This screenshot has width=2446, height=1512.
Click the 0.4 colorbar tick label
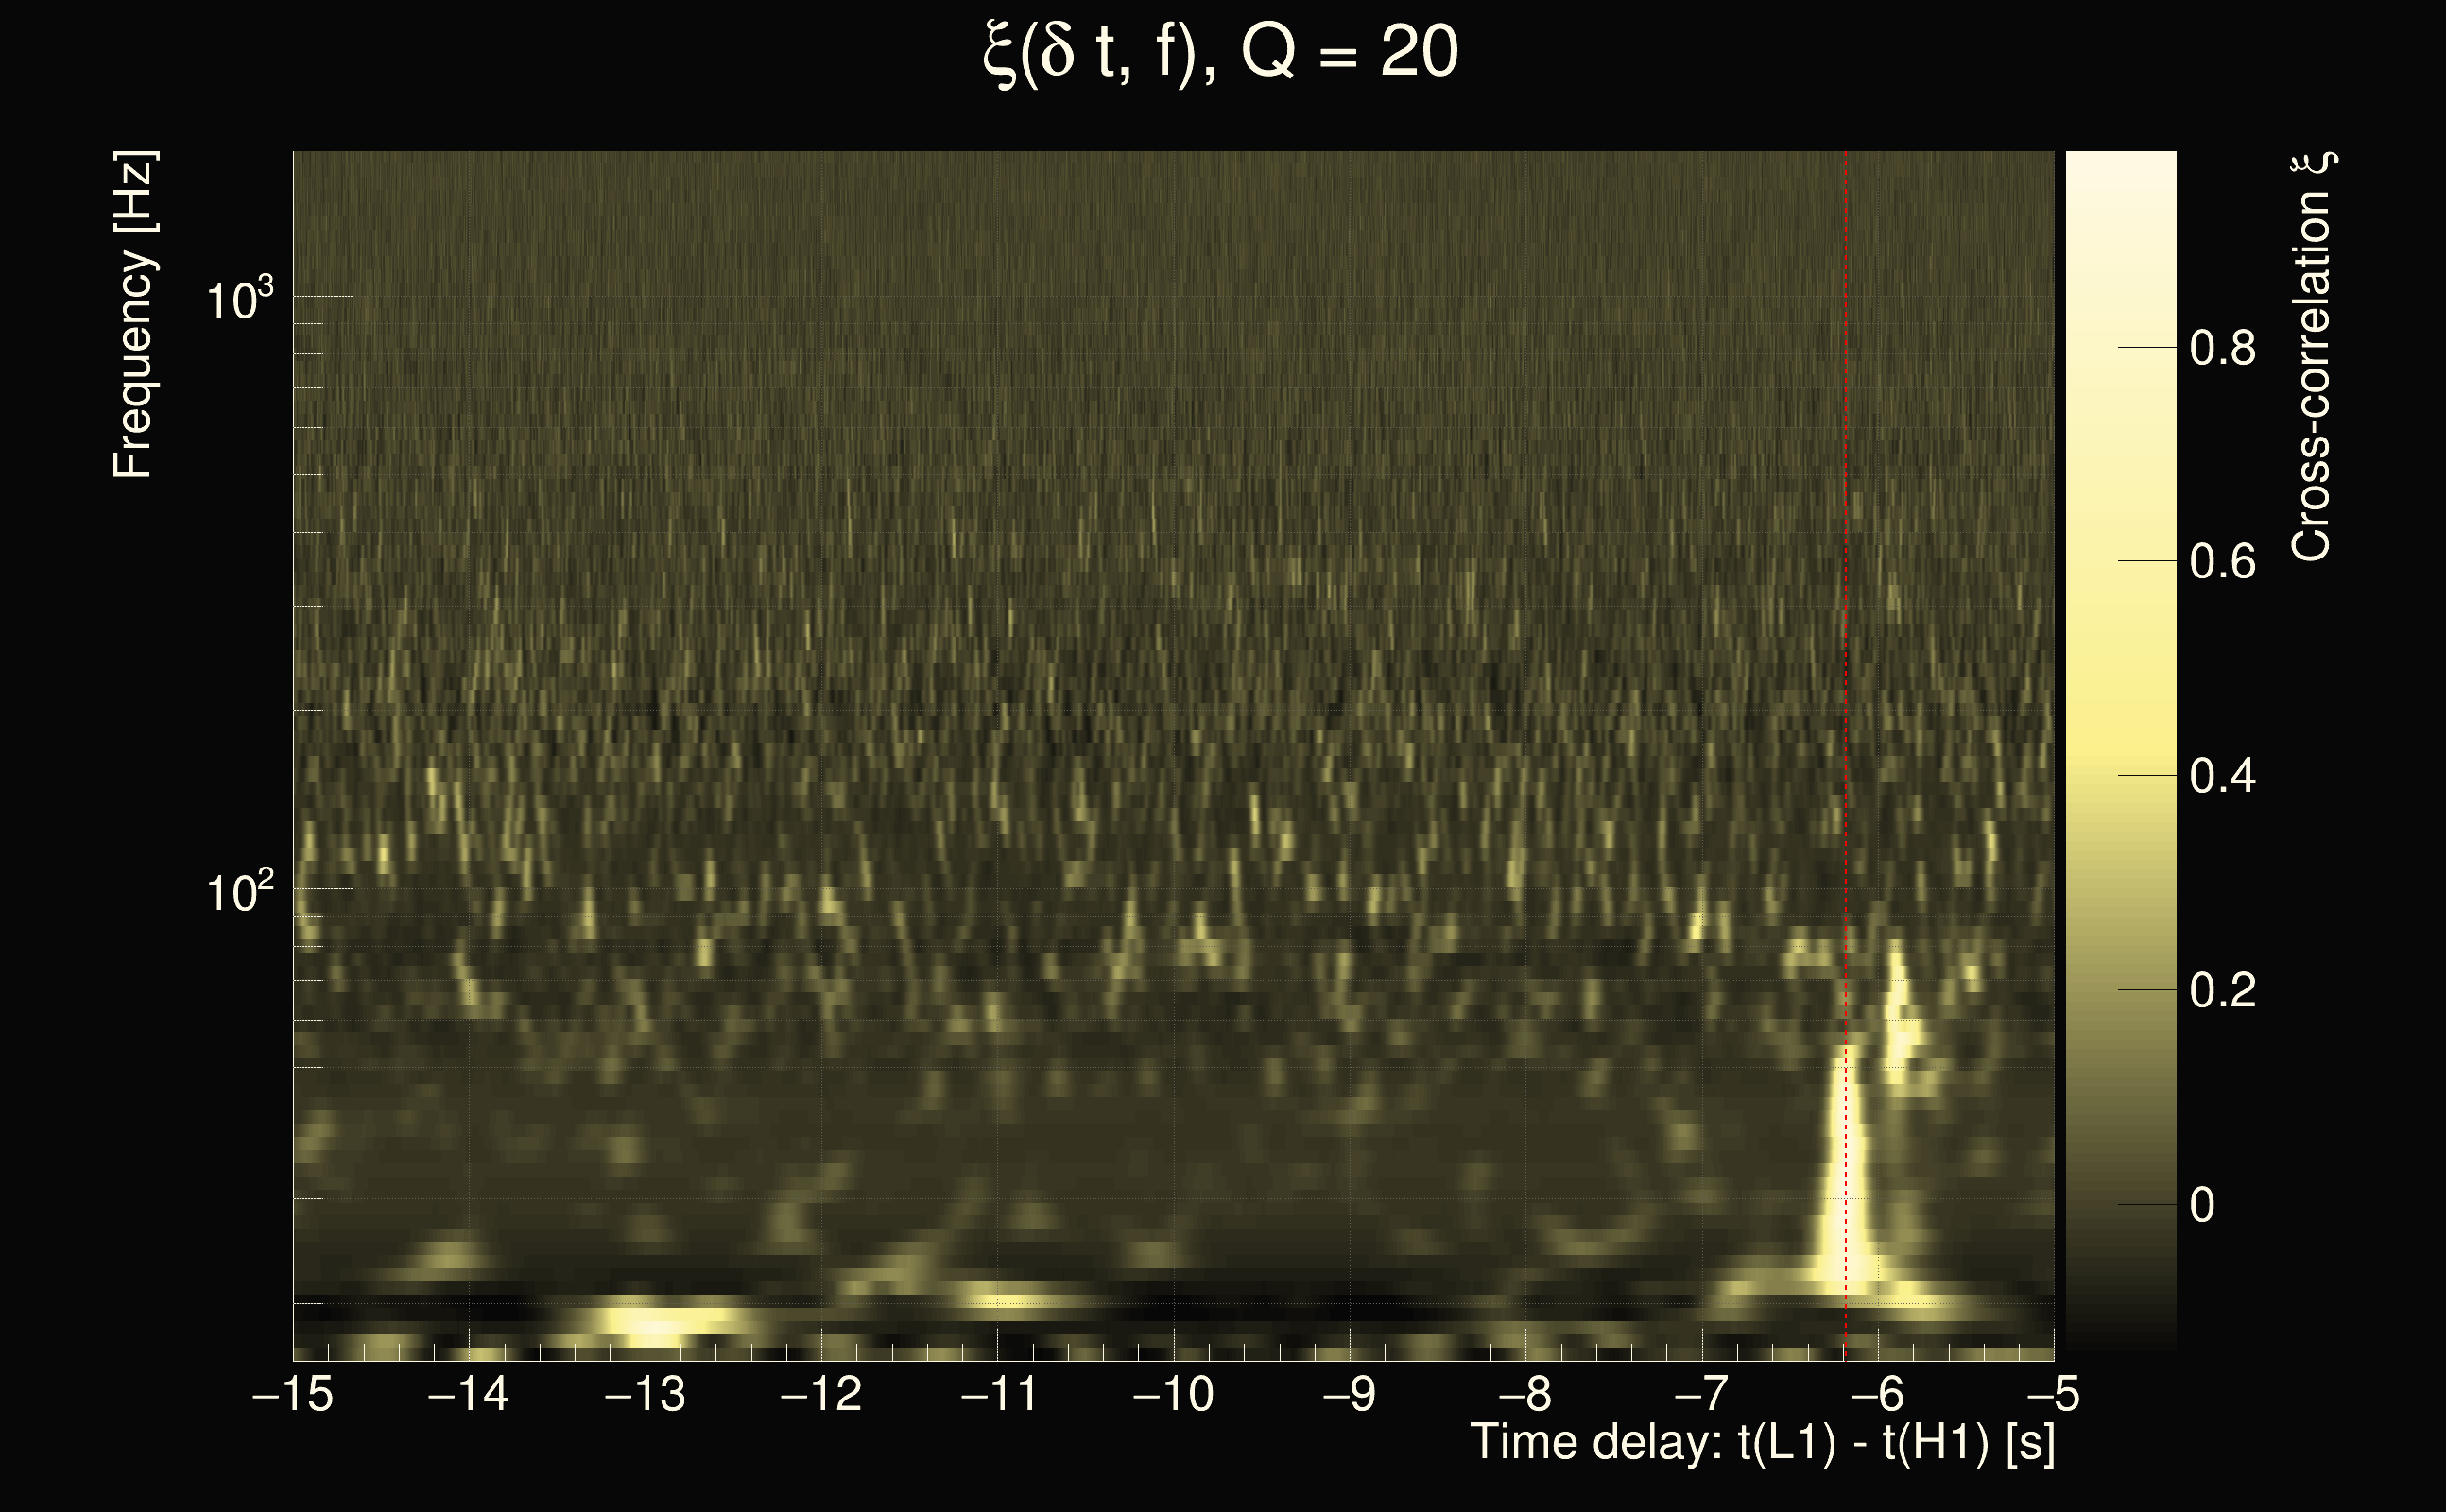2222,777
